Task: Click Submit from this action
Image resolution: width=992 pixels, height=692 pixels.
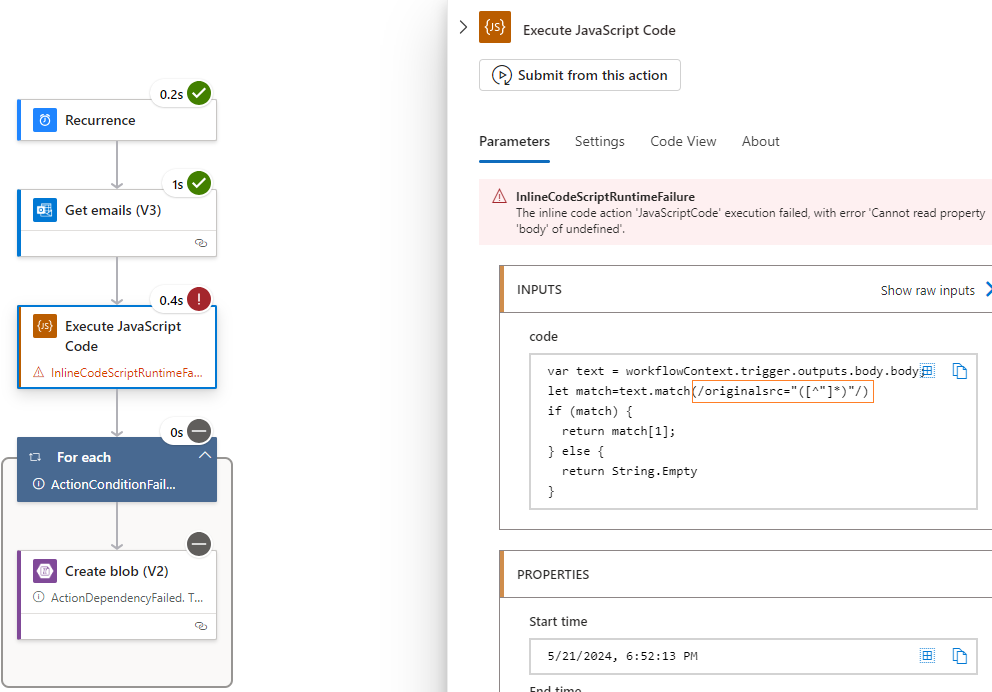Action: [579, 75]
